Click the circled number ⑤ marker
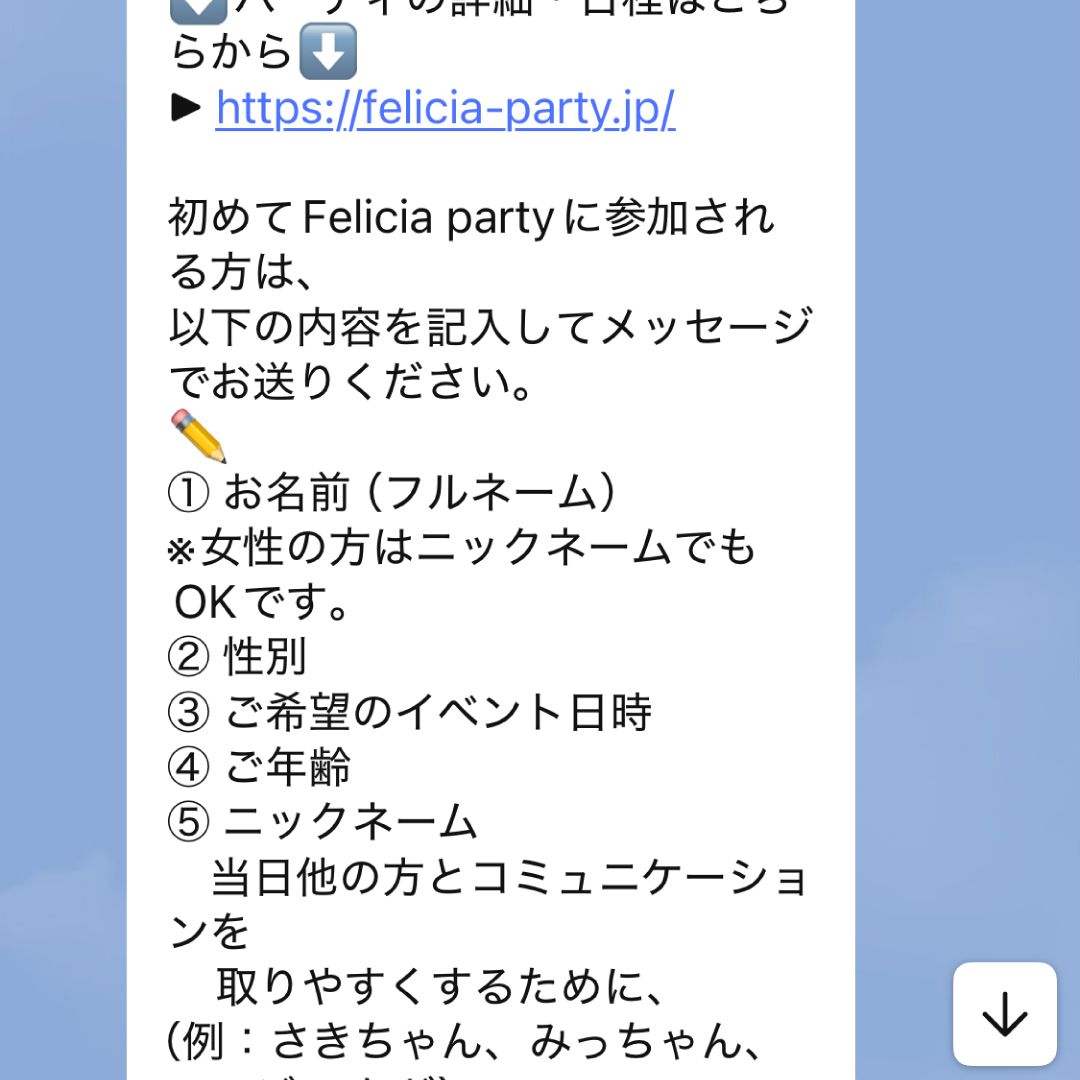The image size is (1080, 1080). click(189, 822)
